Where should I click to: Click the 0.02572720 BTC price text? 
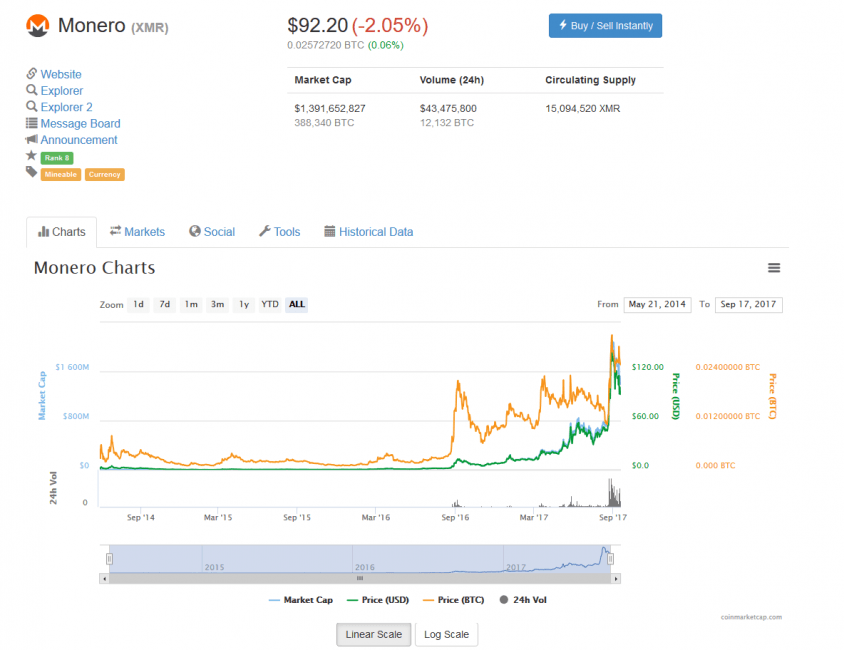326,45
